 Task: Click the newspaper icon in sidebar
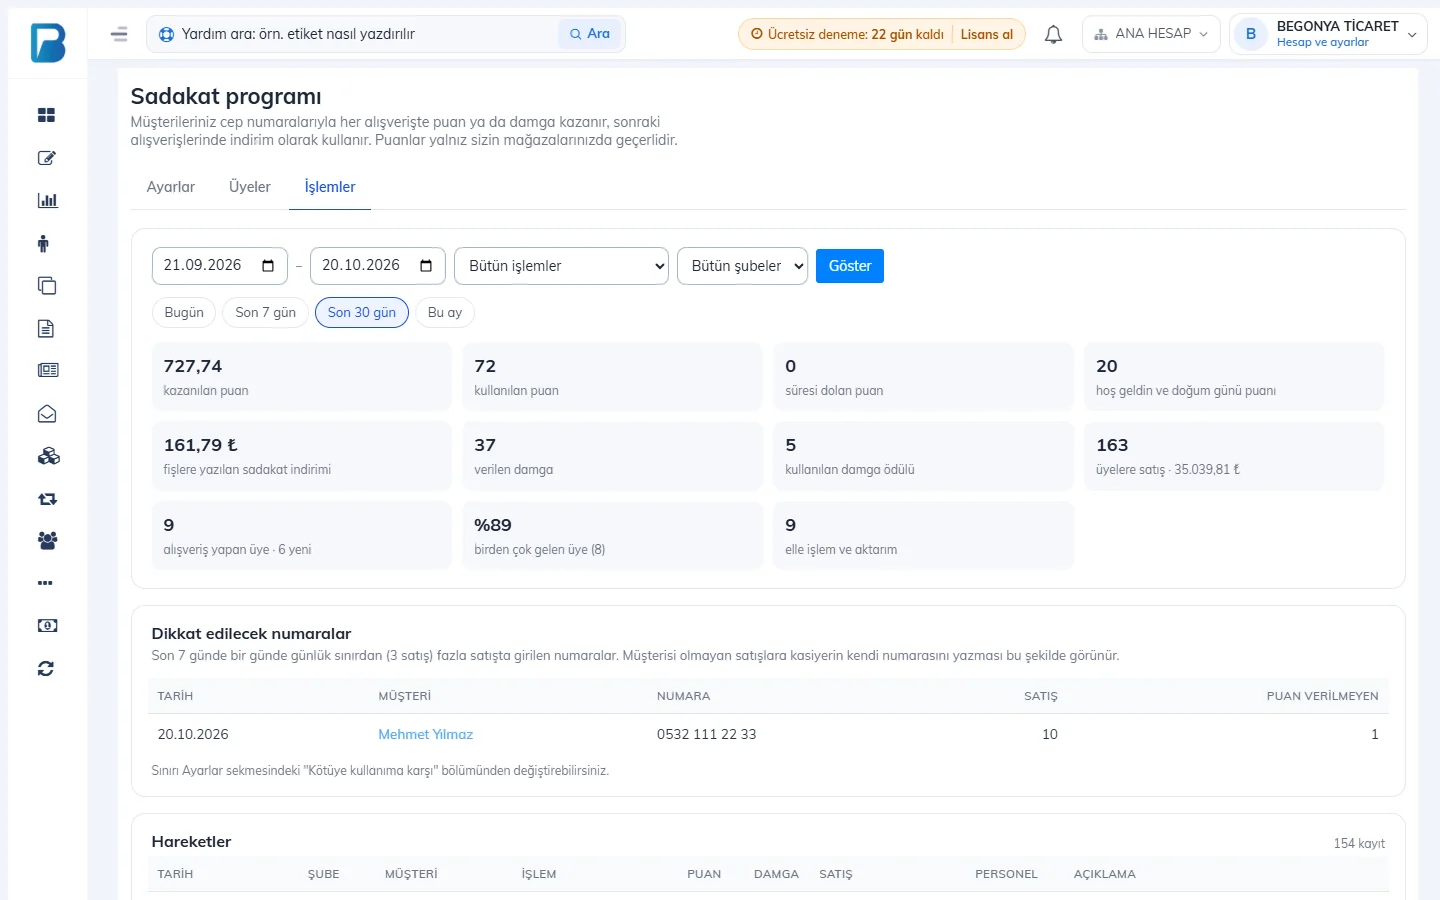48,371
